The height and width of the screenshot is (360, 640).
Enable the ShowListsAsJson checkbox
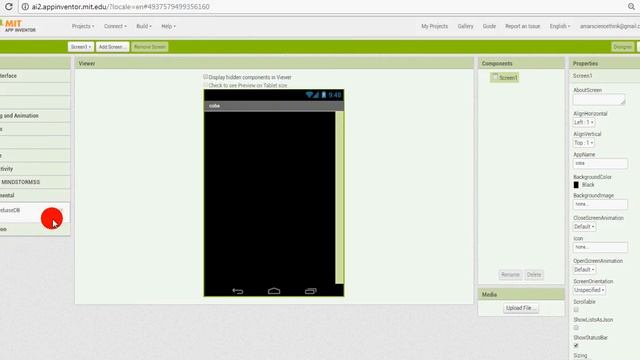(576, 328)
